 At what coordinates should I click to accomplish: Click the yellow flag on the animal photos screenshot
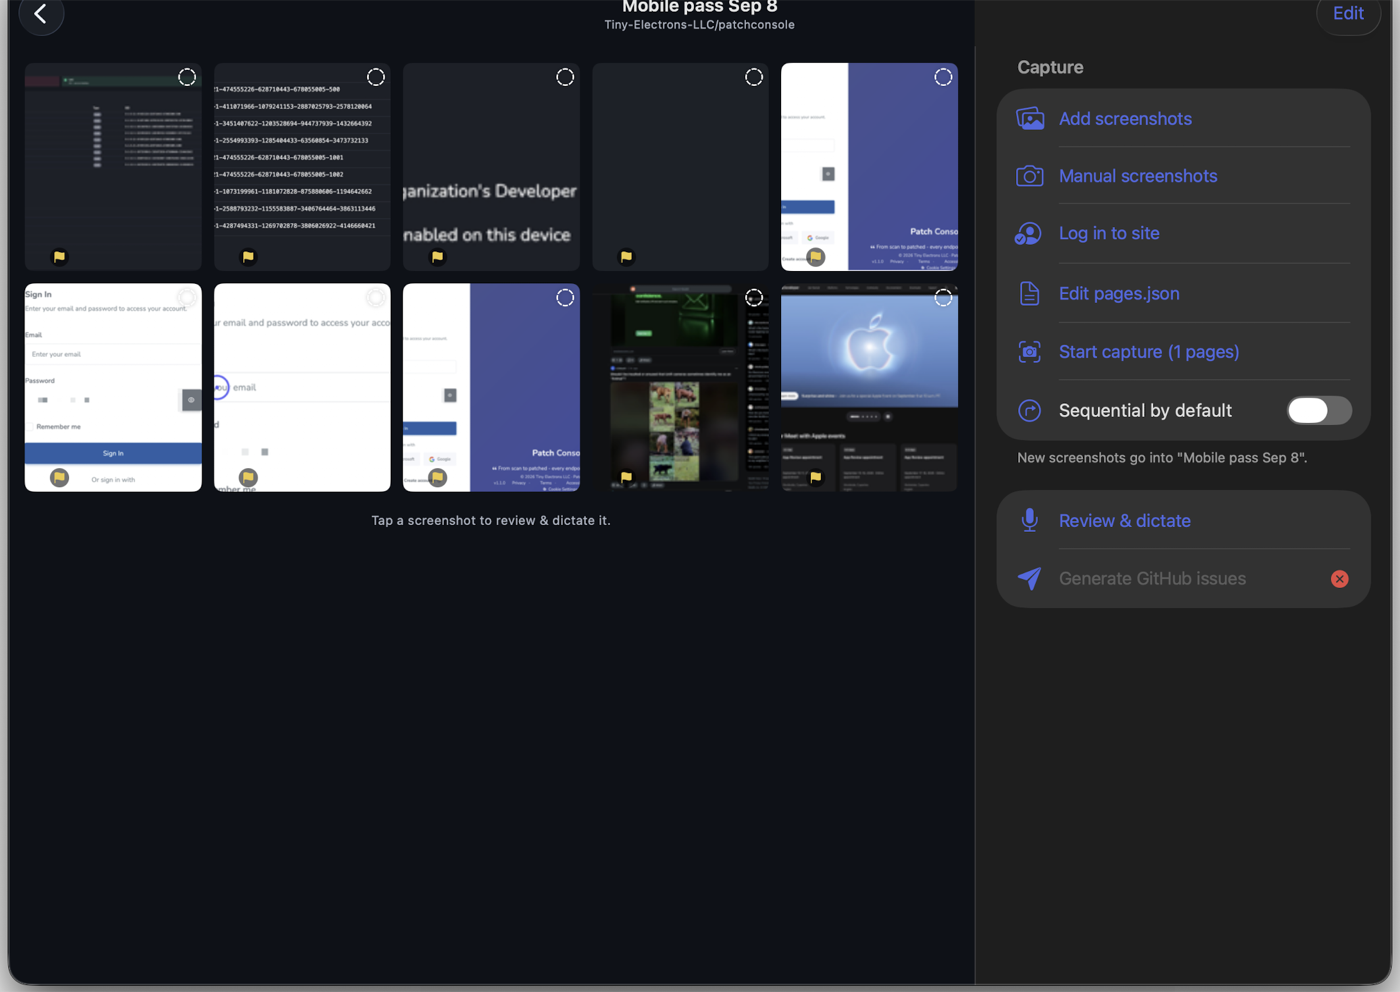pyautogui.click(x=626, y=477)
